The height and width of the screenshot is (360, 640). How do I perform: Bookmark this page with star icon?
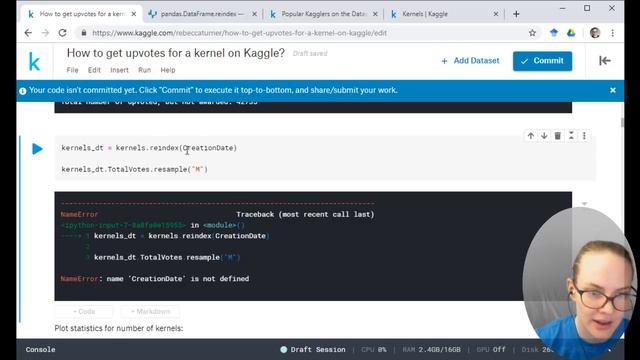tap(532, 33)
